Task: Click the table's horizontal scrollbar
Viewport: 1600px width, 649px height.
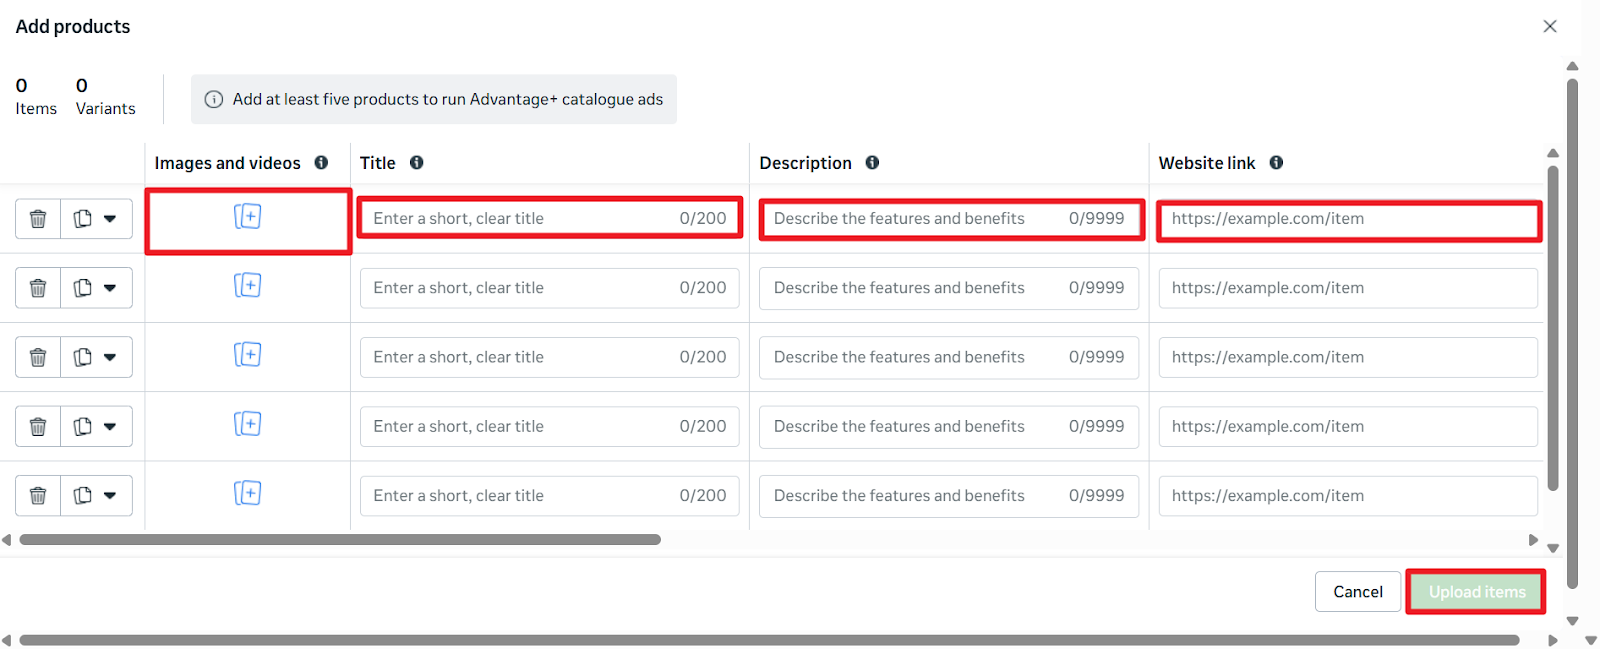Action: pos(340,540)
